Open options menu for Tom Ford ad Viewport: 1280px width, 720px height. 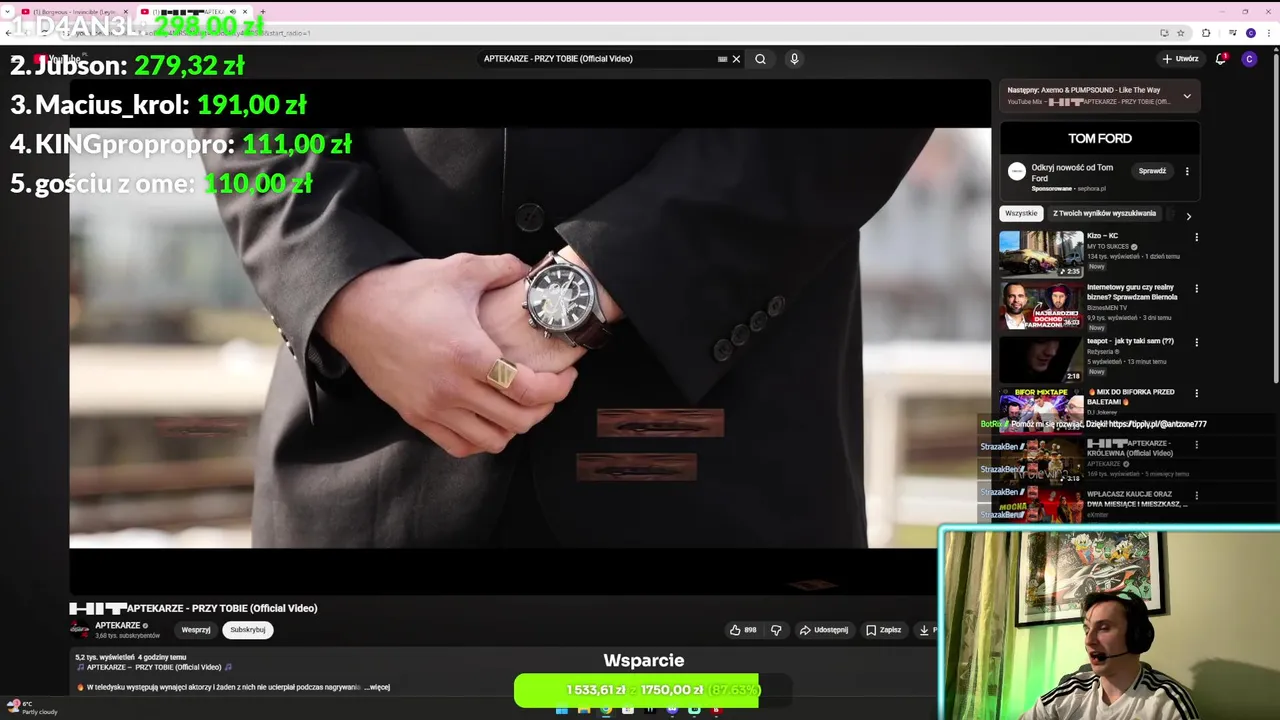[1187, 171]
